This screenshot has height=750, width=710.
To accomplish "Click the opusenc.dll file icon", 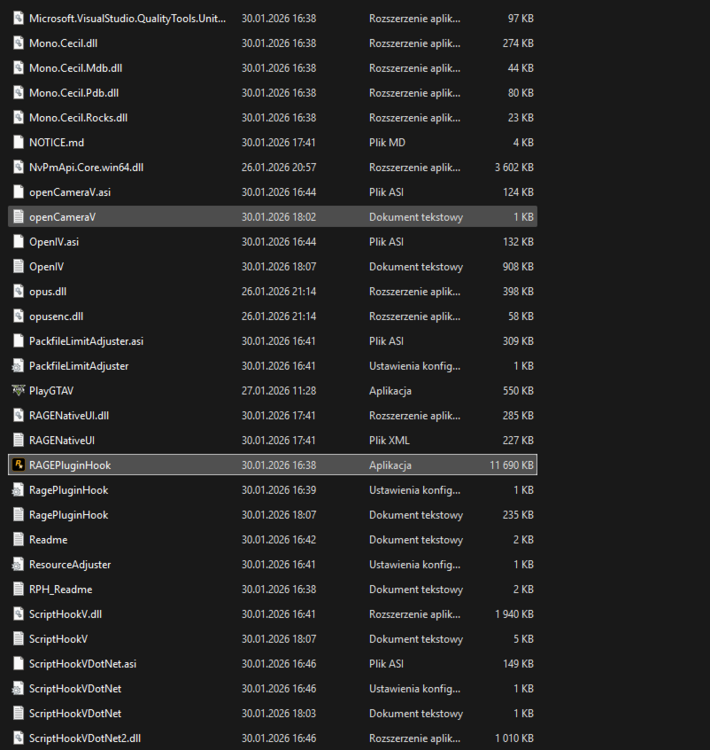I will point(18,316).
